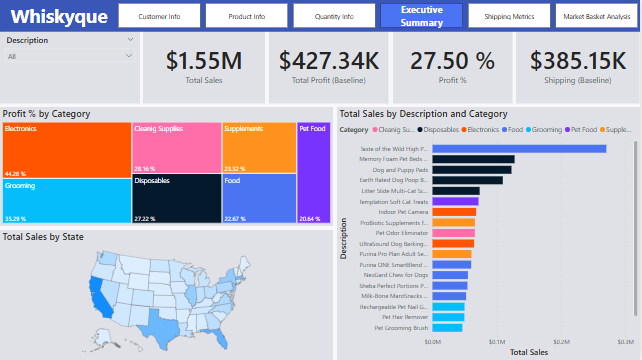Click the Temptation Soft Cat Treats bar
The image size is (642, 360).
click(455, 202)
